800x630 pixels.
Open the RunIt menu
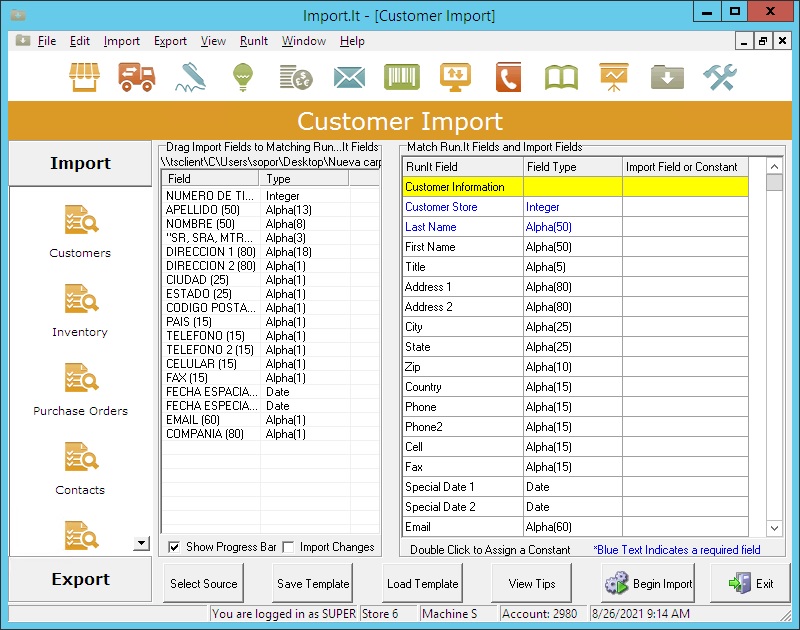click(254, 41)
